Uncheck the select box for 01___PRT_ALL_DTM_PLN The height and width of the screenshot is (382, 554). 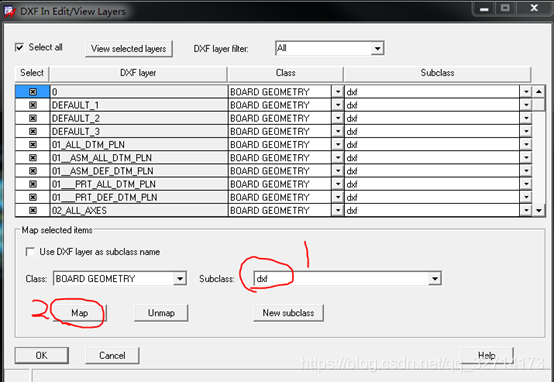point(33,184)
